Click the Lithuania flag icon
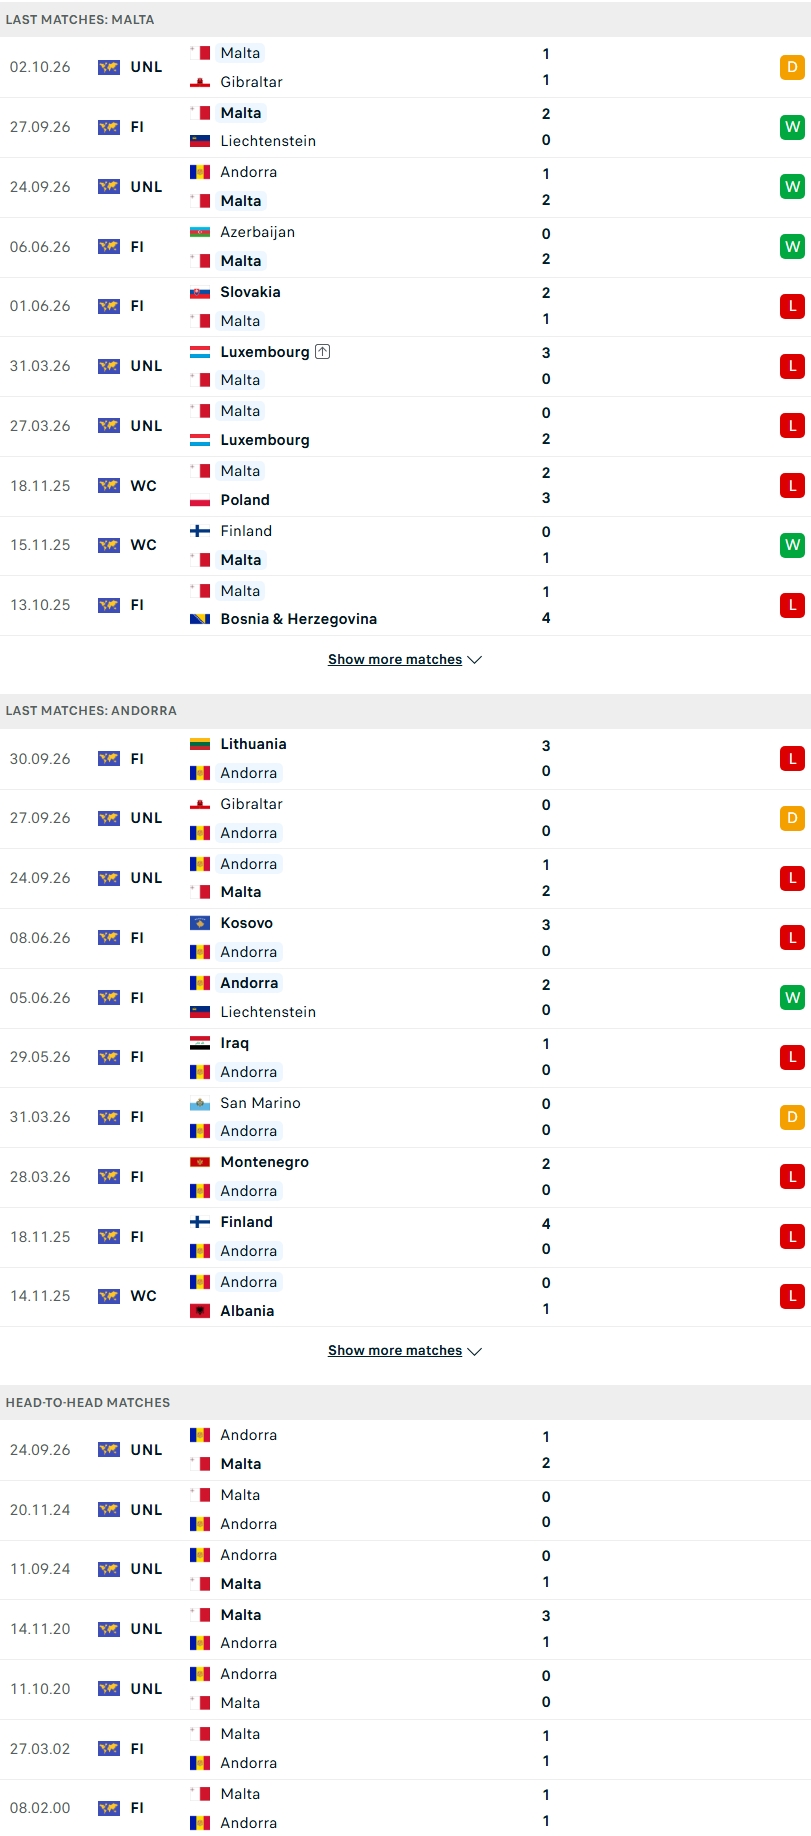The image size is (811, 1836). 200,744
